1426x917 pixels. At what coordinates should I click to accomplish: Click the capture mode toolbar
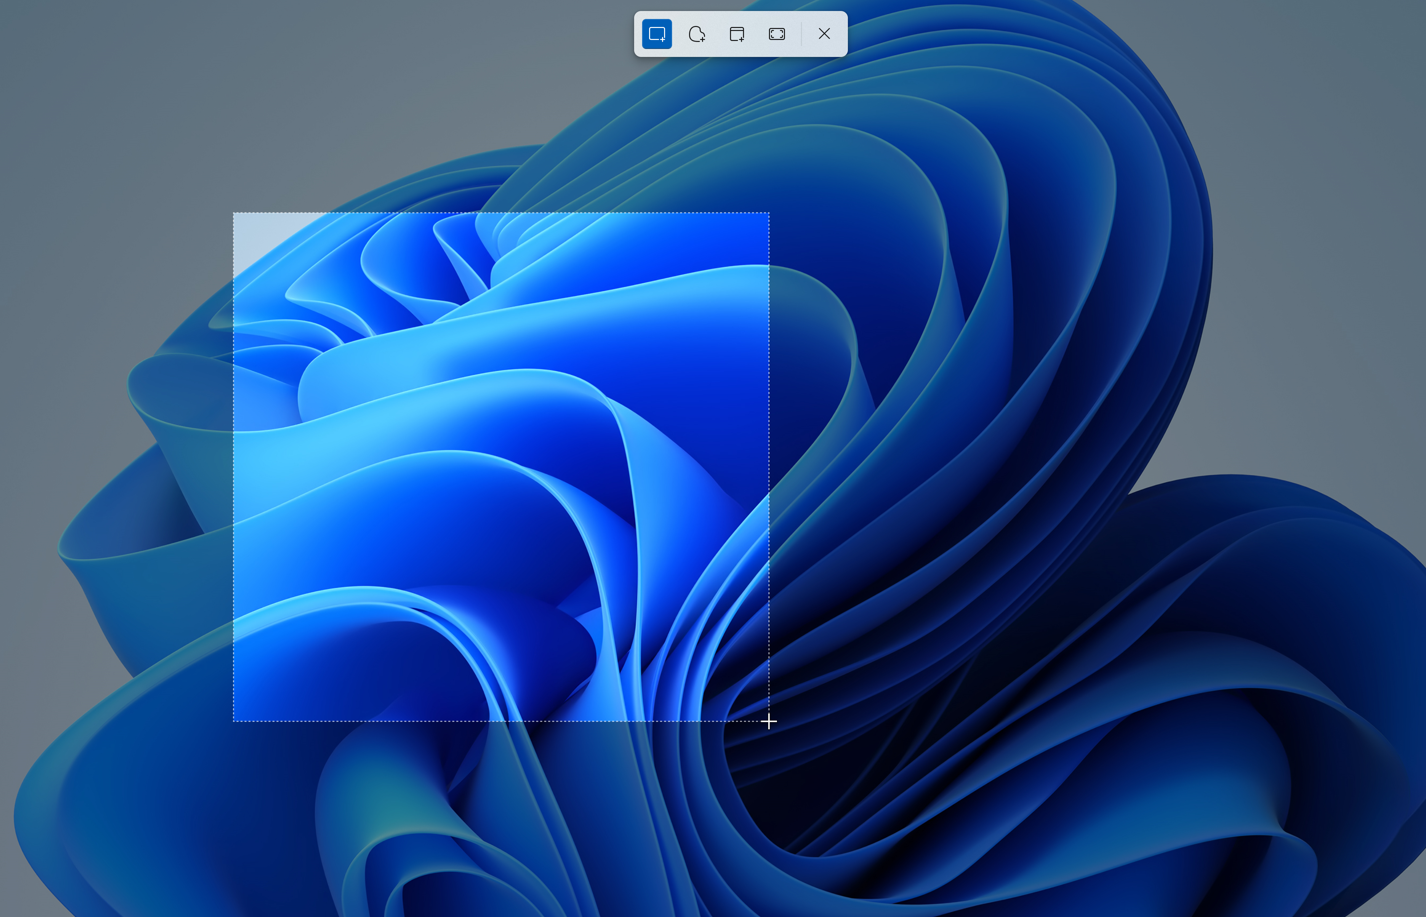(740, 33)
